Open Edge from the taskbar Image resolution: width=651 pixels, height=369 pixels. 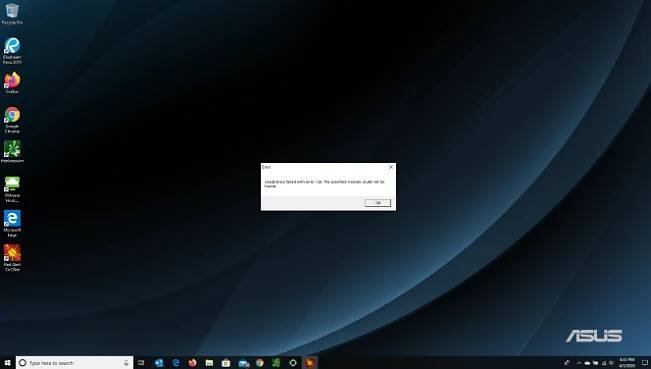[x=176, y=363]
